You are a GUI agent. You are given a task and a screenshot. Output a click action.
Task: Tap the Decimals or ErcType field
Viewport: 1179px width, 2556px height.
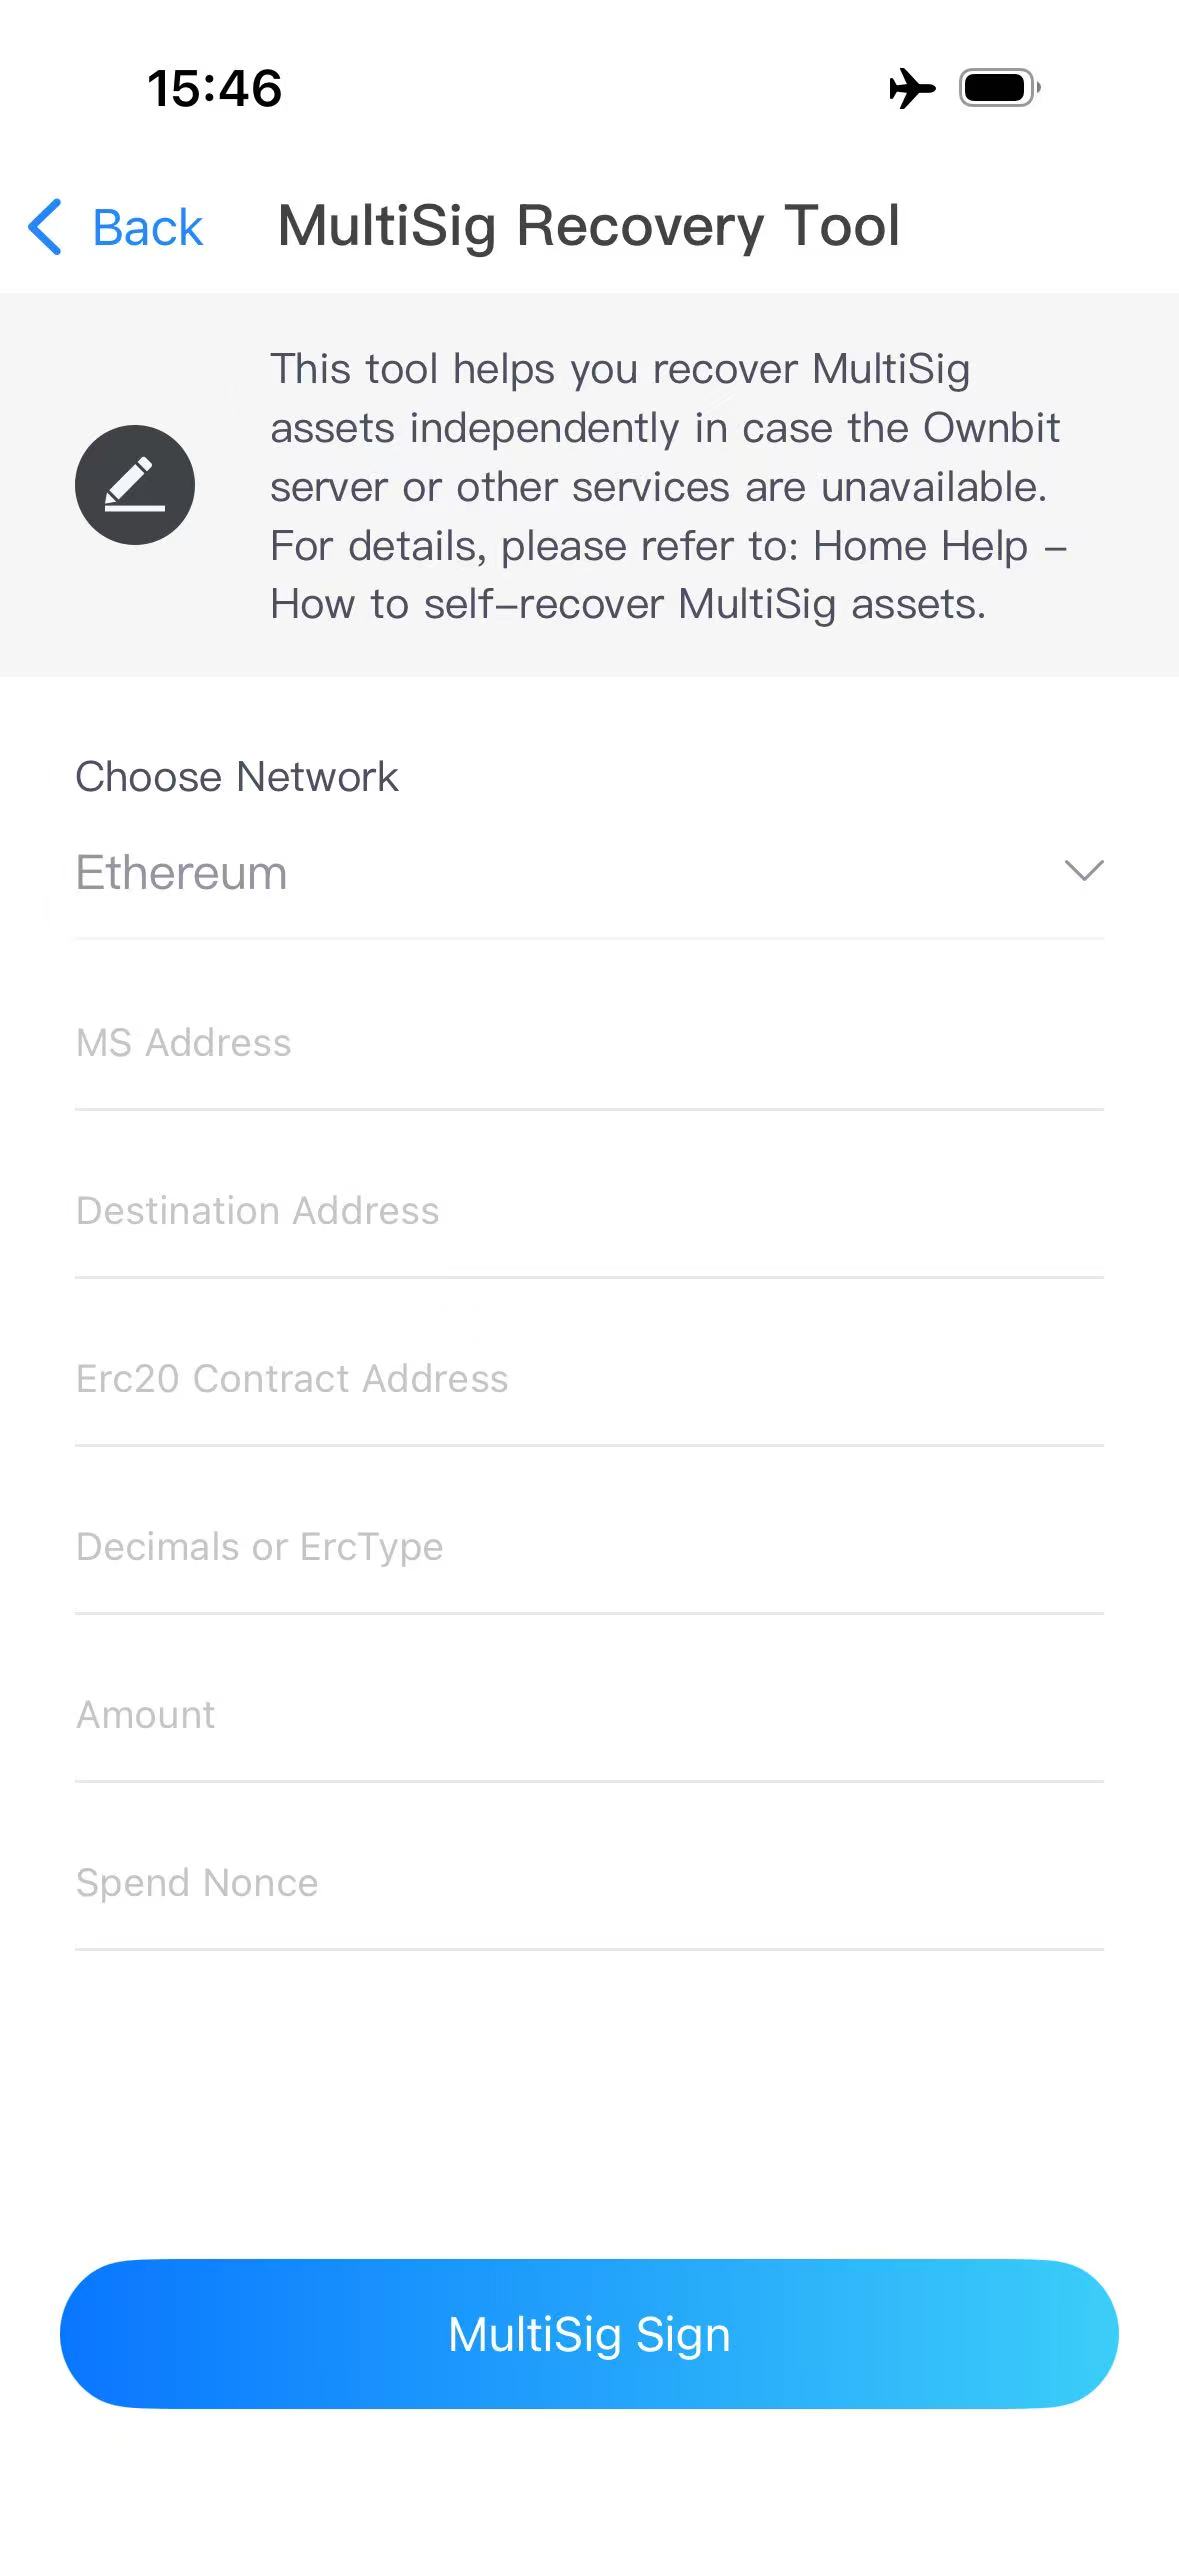(x=588, y=1547)
